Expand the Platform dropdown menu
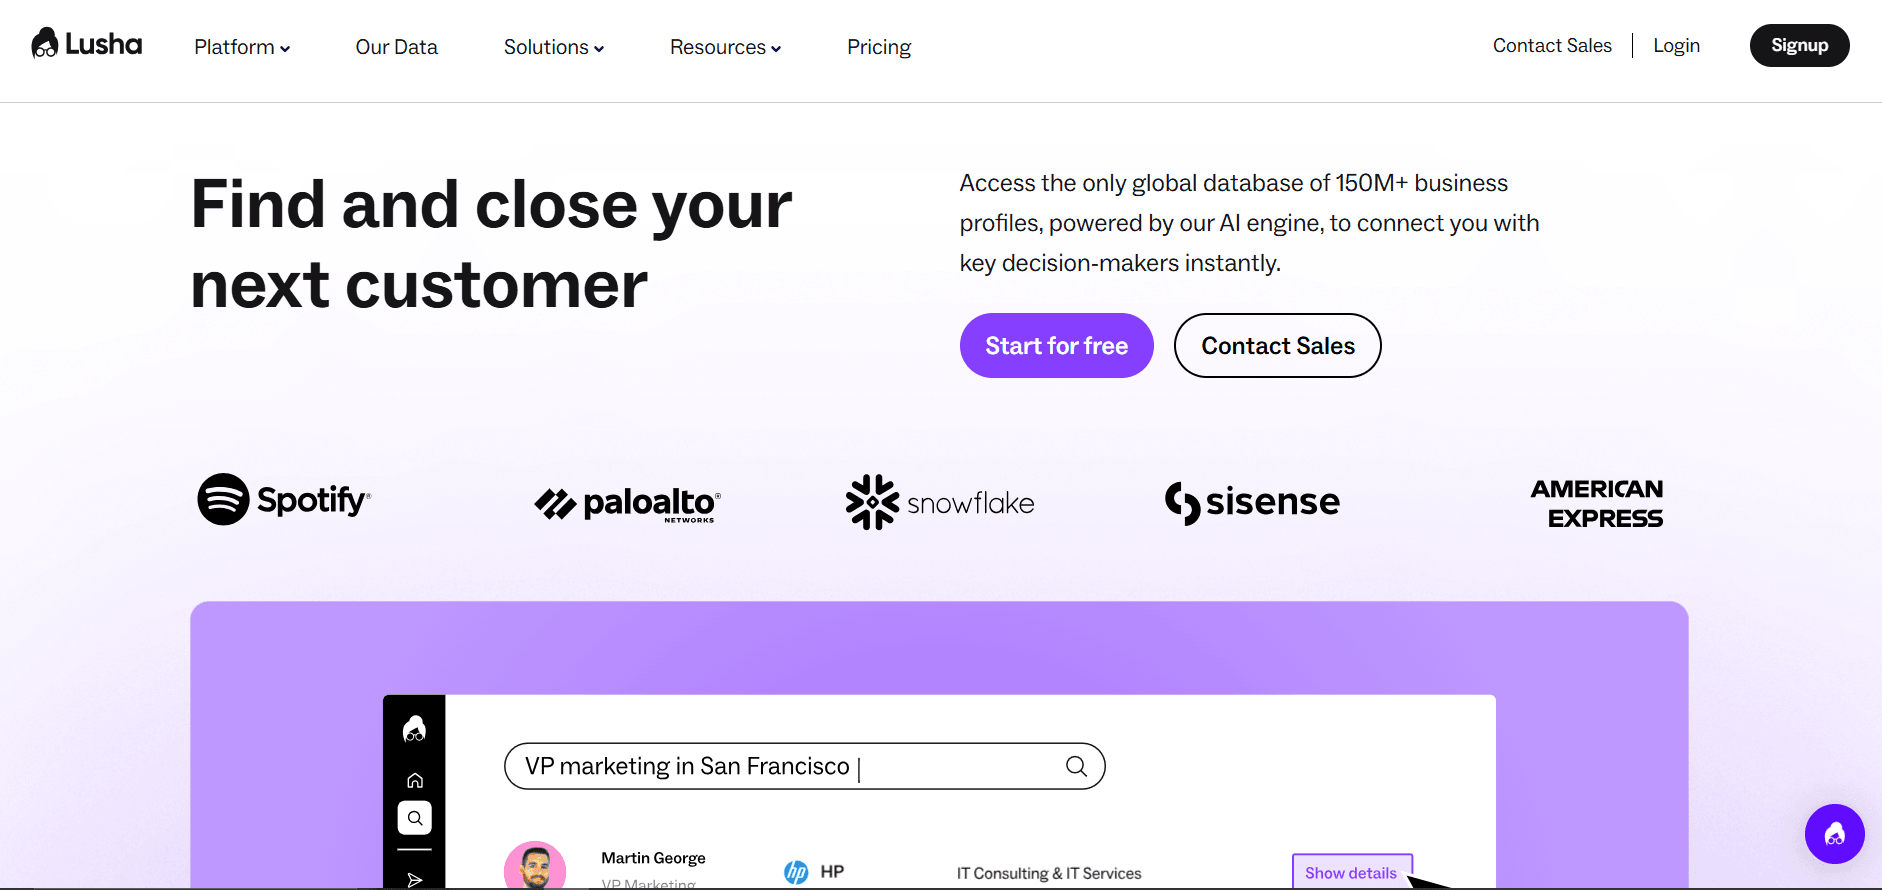This screenshot has height=890, width=1882. [242, 47]
